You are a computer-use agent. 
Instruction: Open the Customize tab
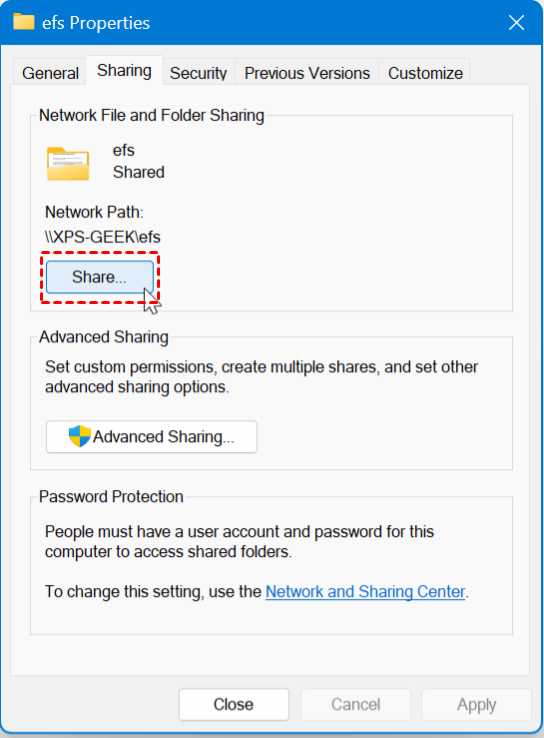(x=425, y=73)
